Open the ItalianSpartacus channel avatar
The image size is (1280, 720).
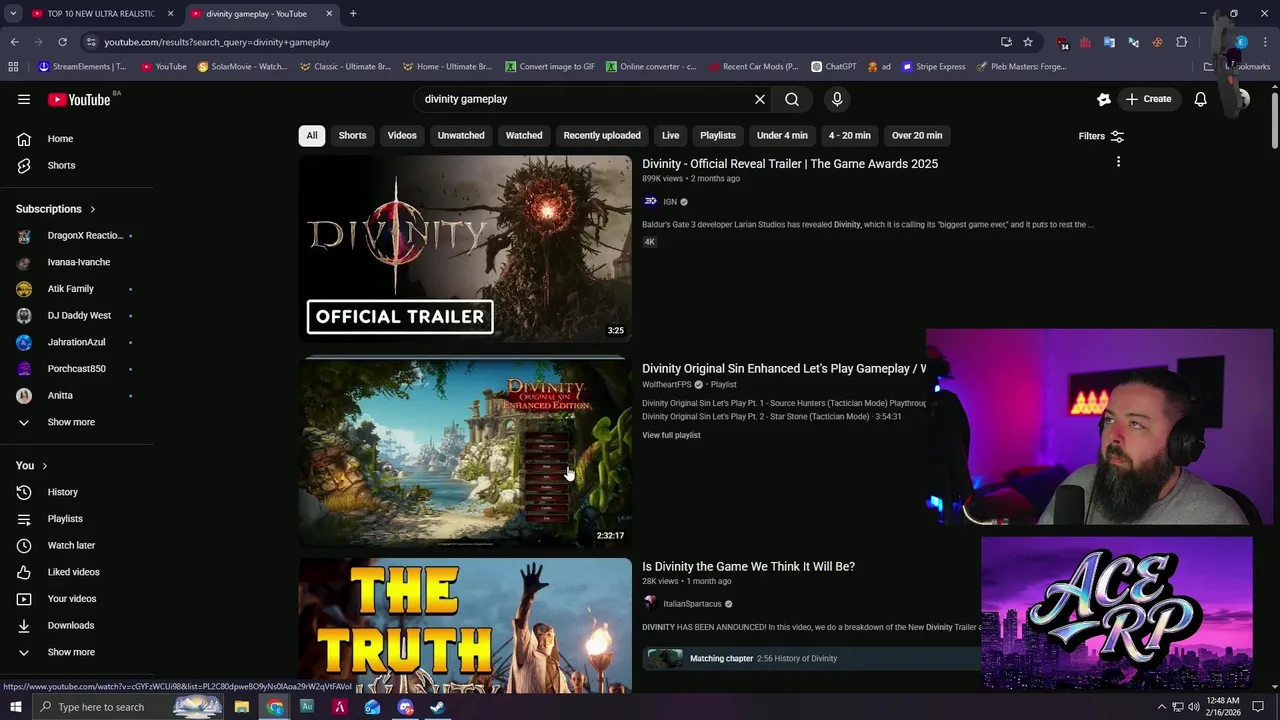(x=650, y=603)
